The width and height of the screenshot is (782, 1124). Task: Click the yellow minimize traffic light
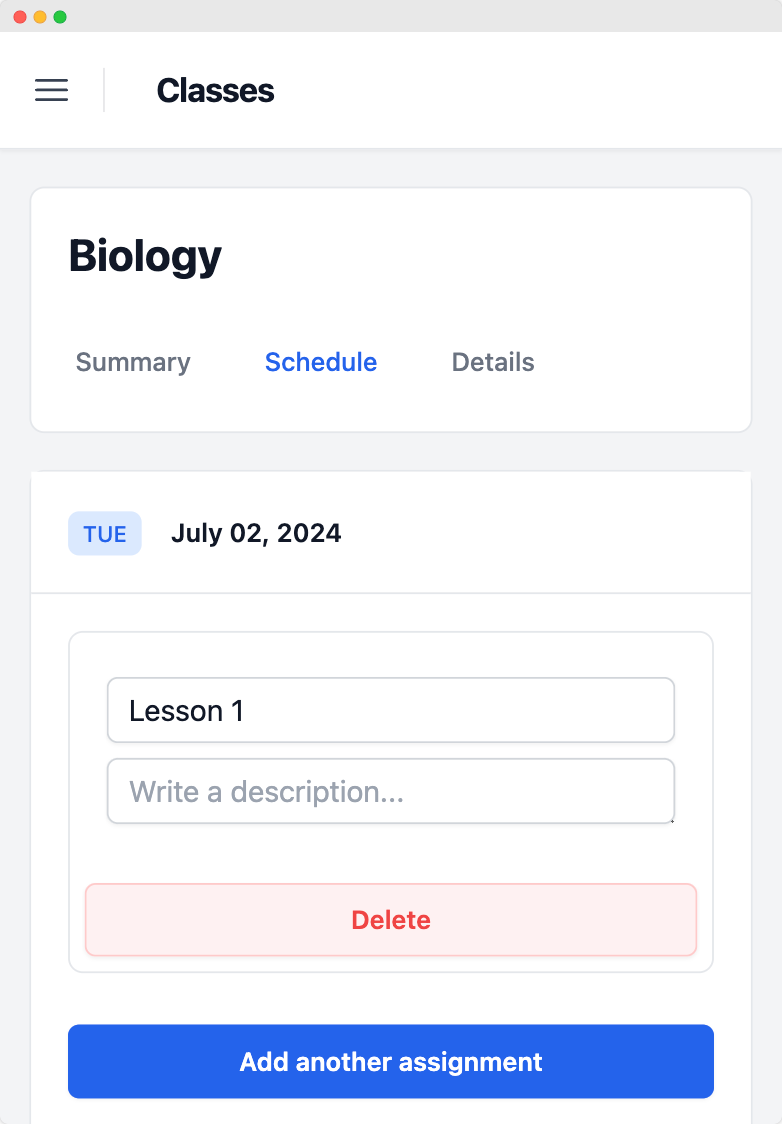37,17
